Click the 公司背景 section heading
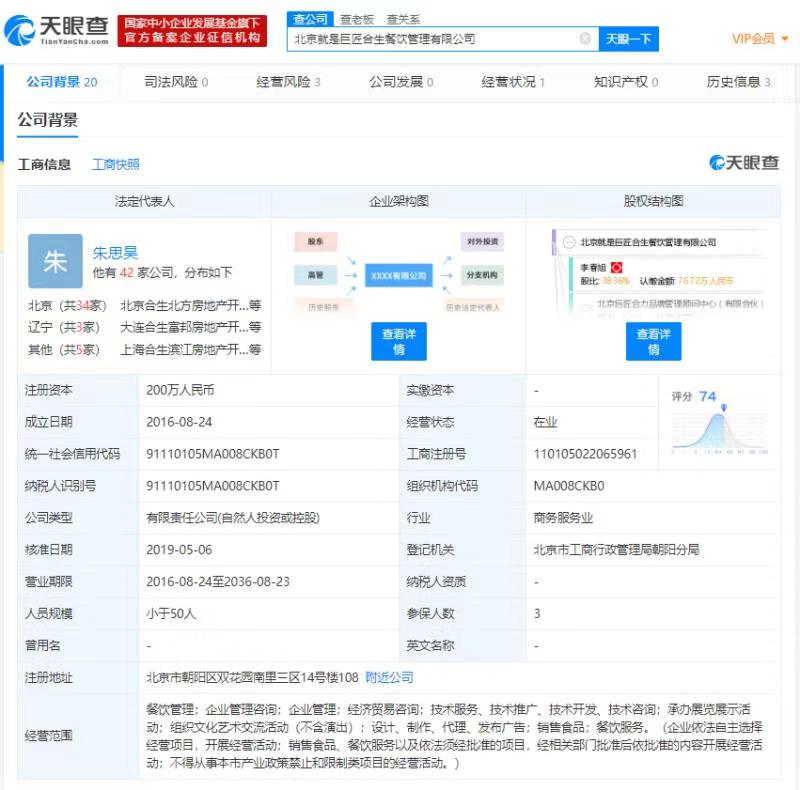Screen dimensions: 800x790 tap(47, 120)
